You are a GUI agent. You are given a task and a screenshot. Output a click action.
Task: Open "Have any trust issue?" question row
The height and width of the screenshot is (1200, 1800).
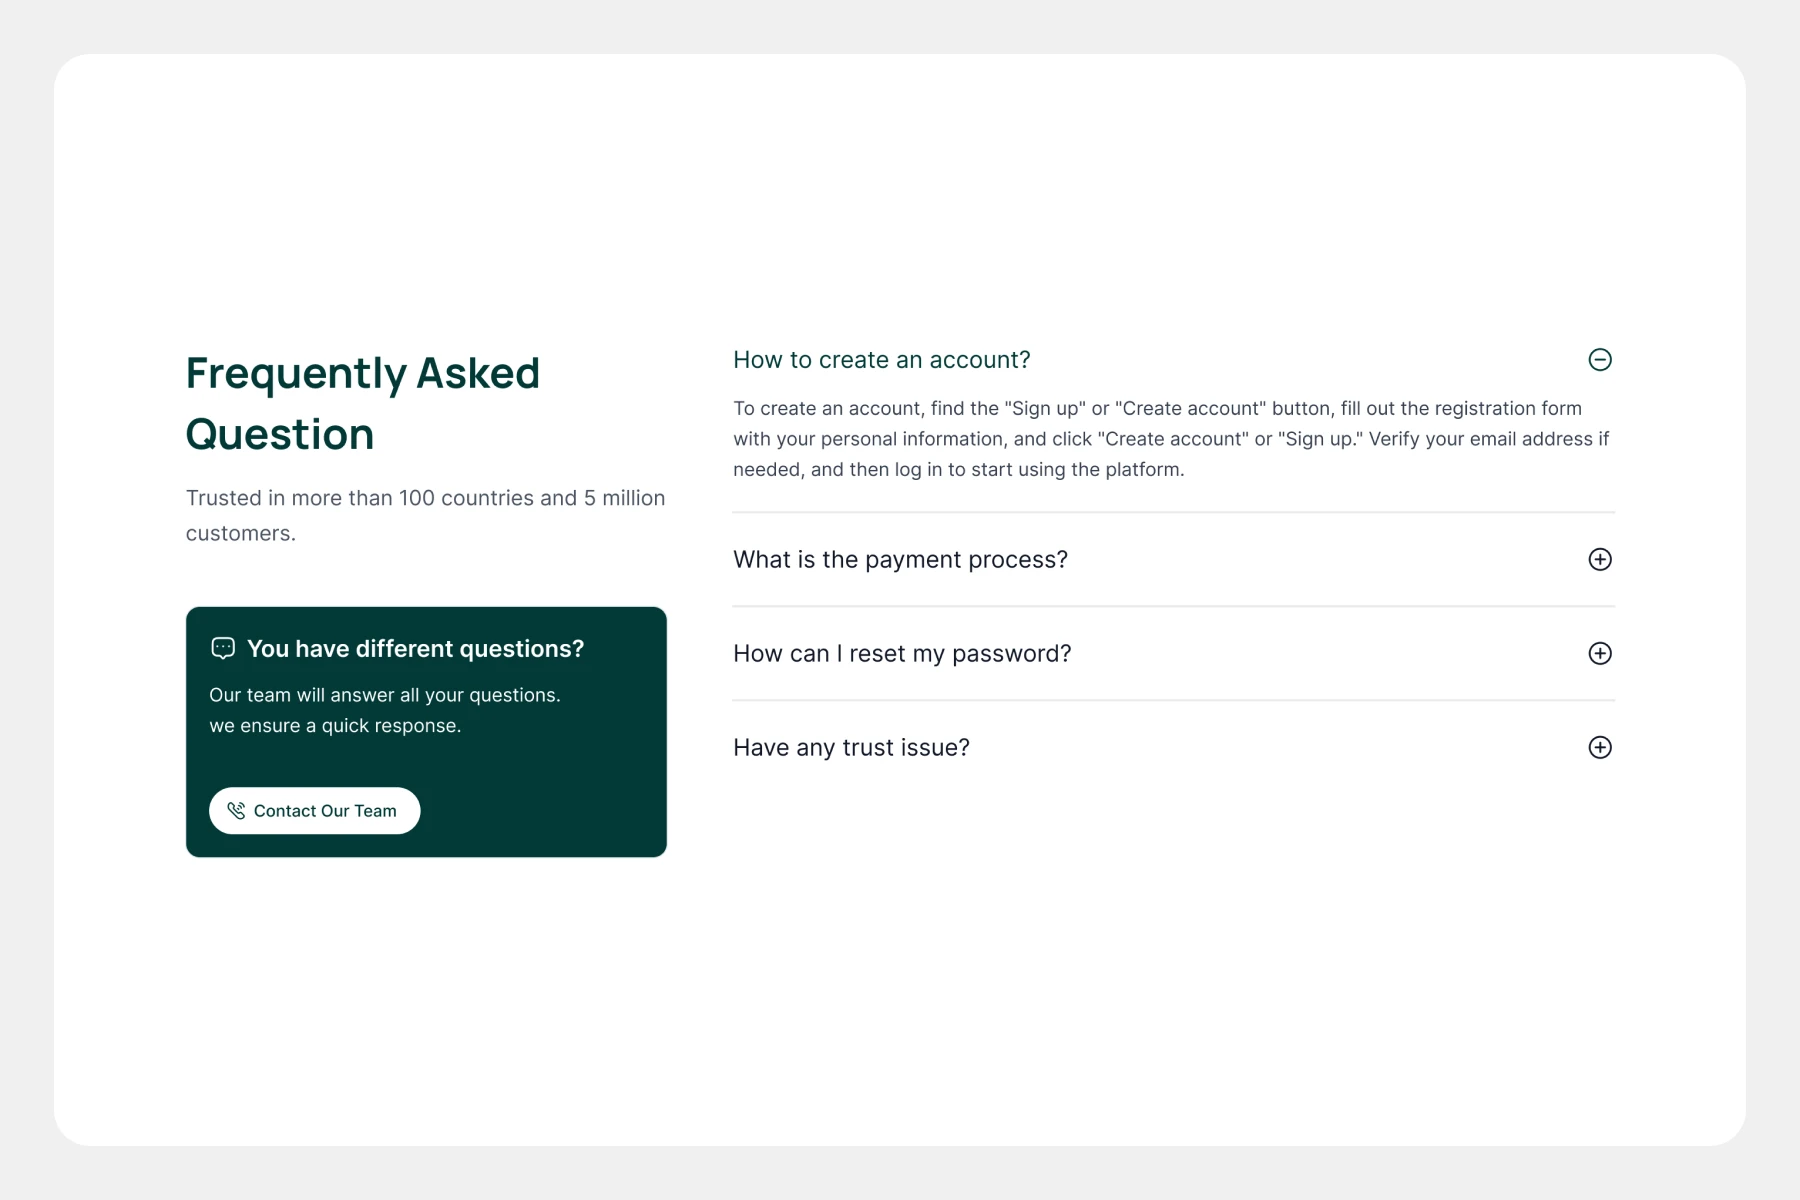[851, 748]
